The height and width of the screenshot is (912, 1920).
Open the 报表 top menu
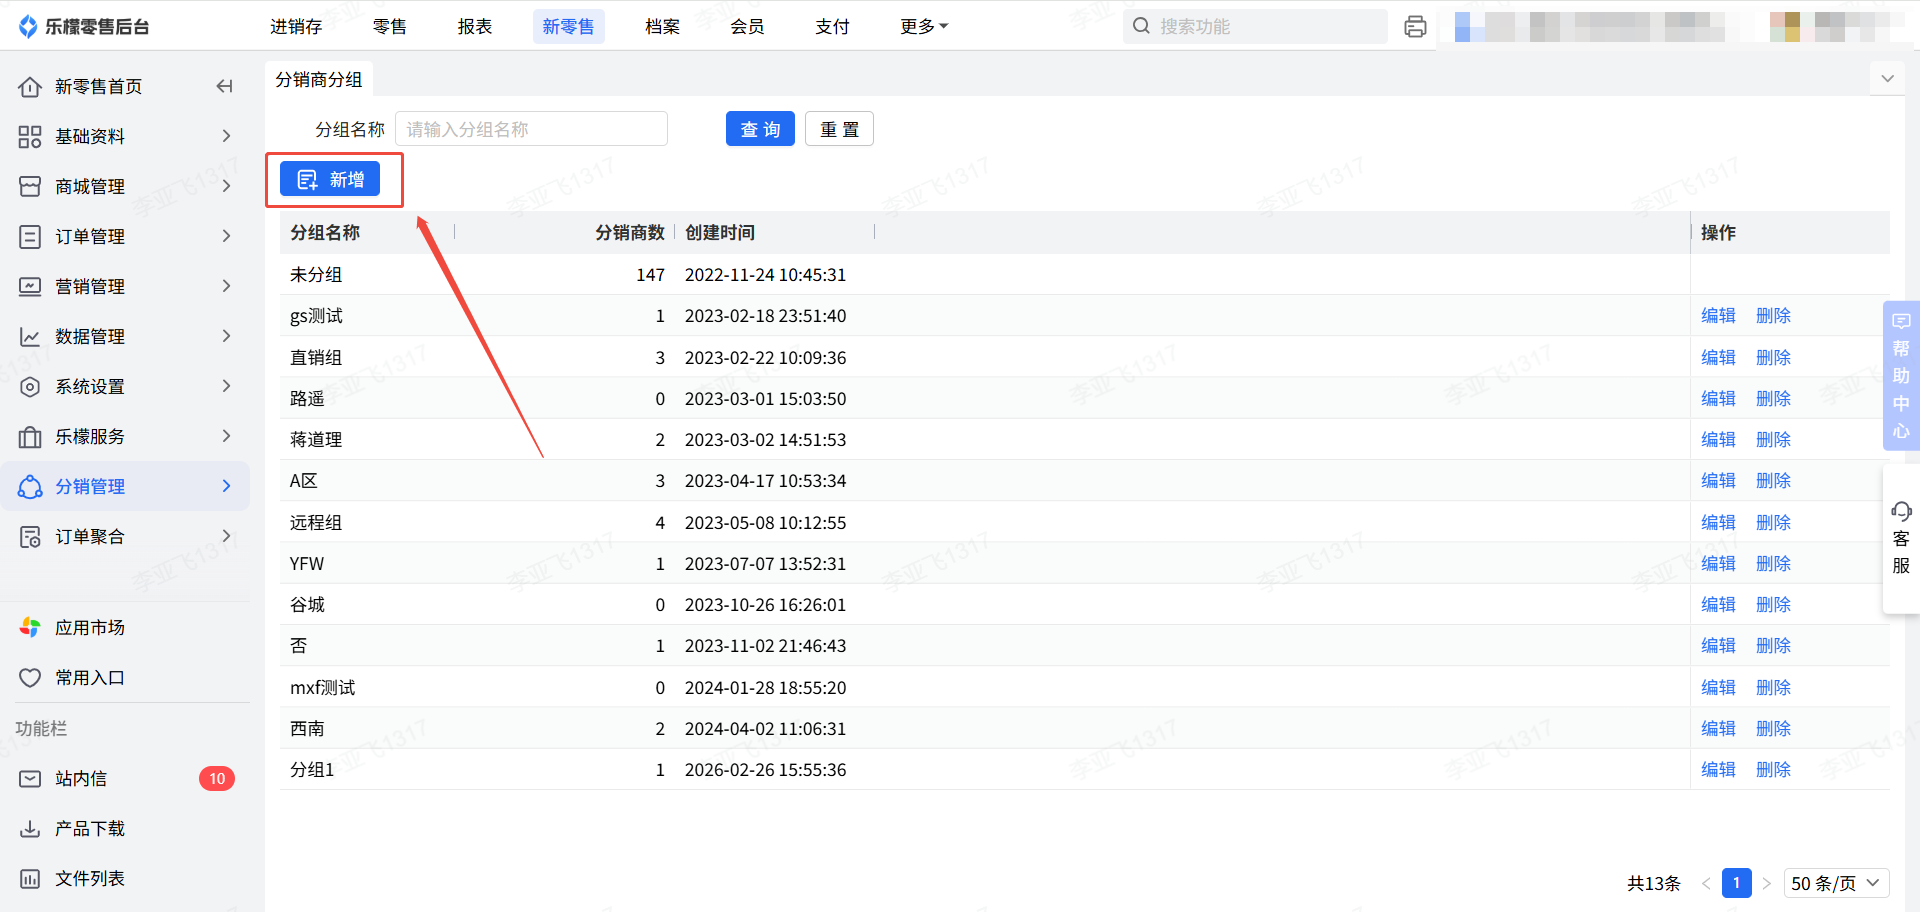click(x=475, y=26)
